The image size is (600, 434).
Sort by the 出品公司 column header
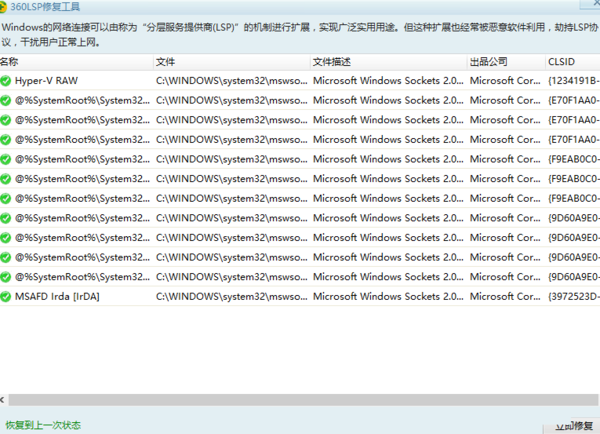(x=506, y=62)
